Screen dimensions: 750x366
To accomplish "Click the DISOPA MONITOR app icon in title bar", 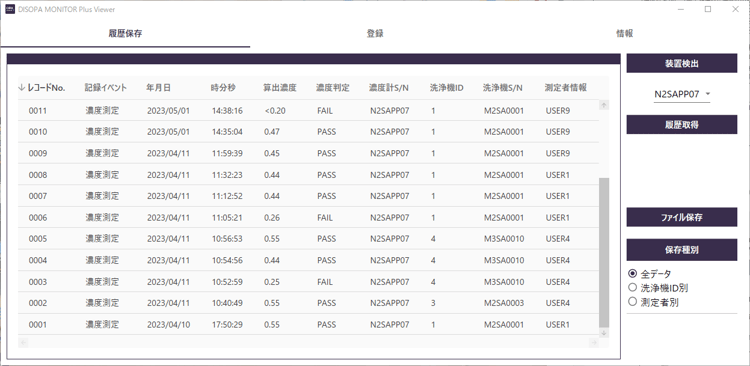I will (x=10, y=9).
